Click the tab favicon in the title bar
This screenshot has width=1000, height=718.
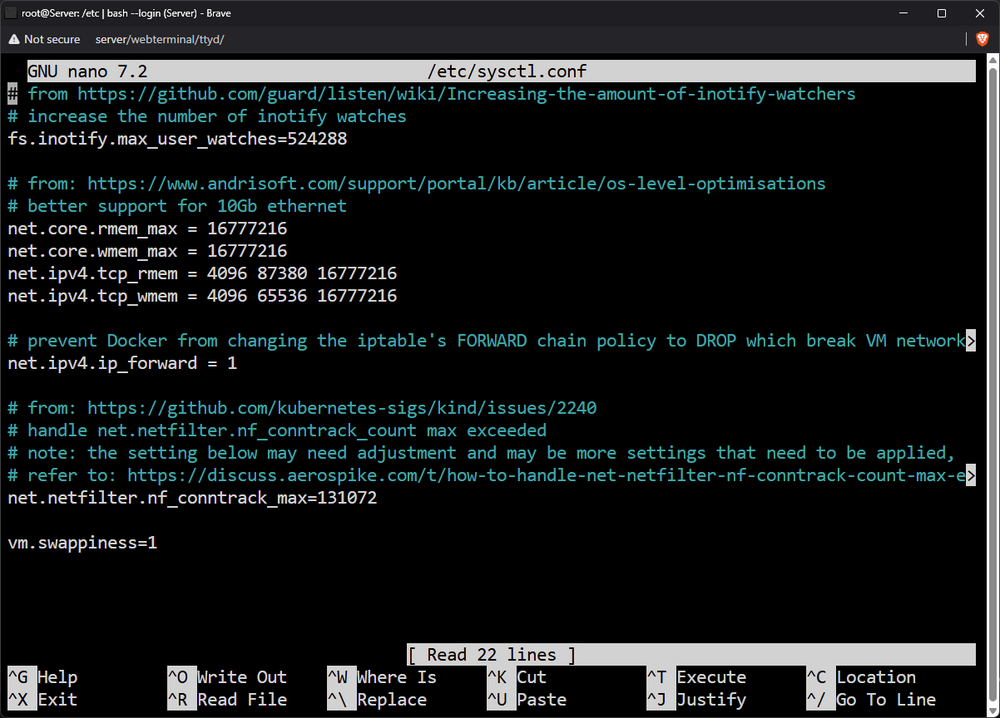10,13
